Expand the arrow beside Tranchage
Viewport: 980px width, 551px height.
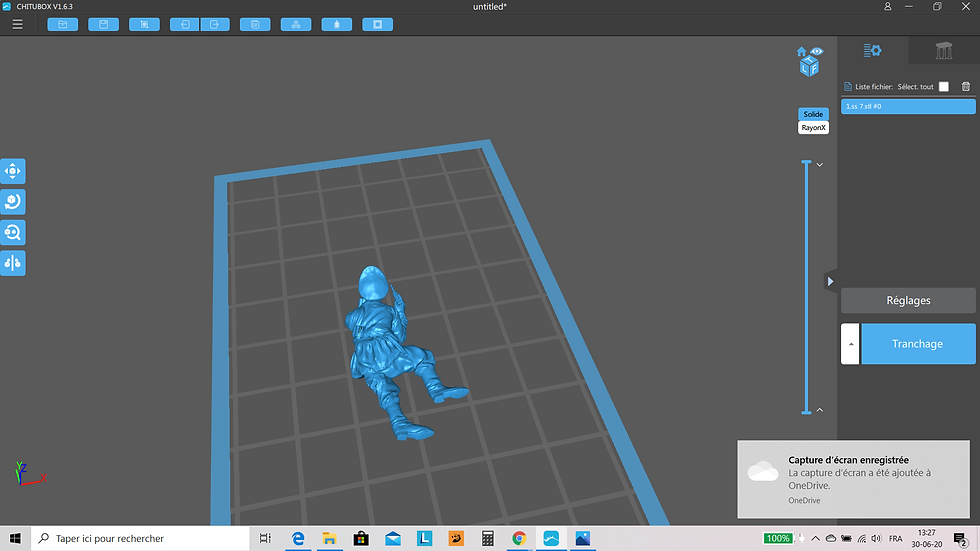coord(851,344)
